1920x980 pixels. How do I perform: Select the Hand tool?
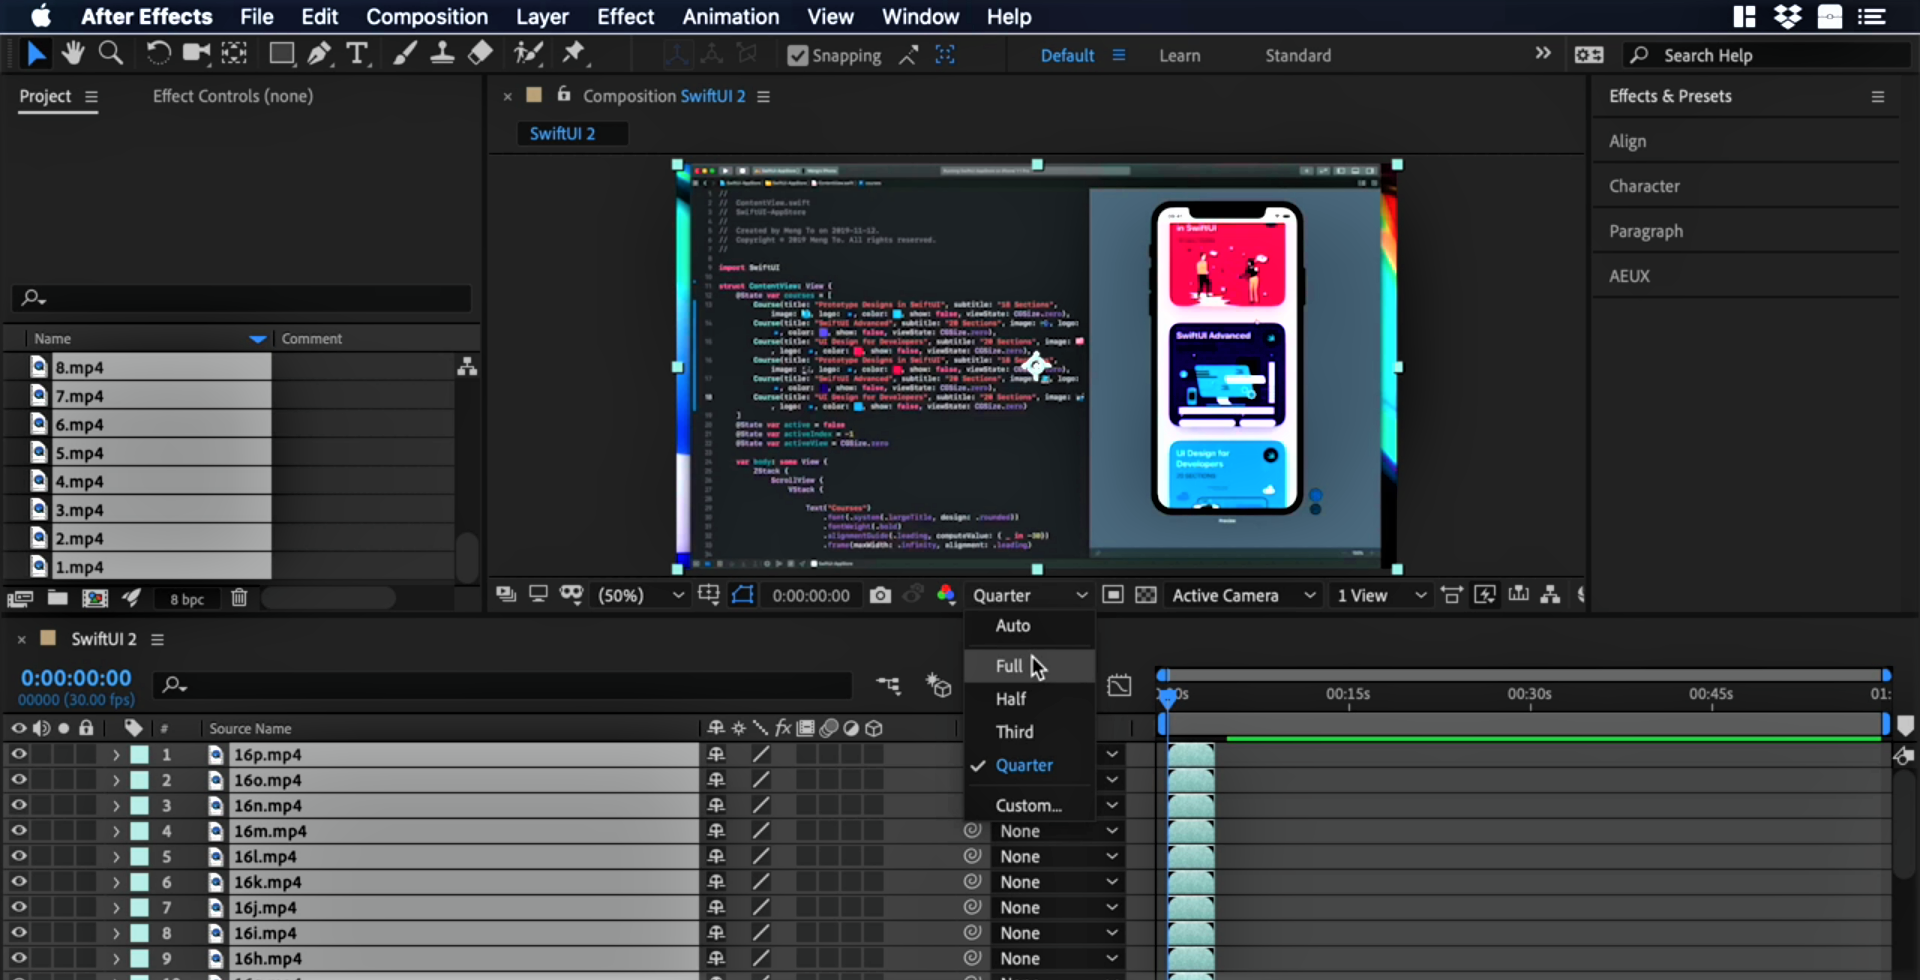point(72,53)
